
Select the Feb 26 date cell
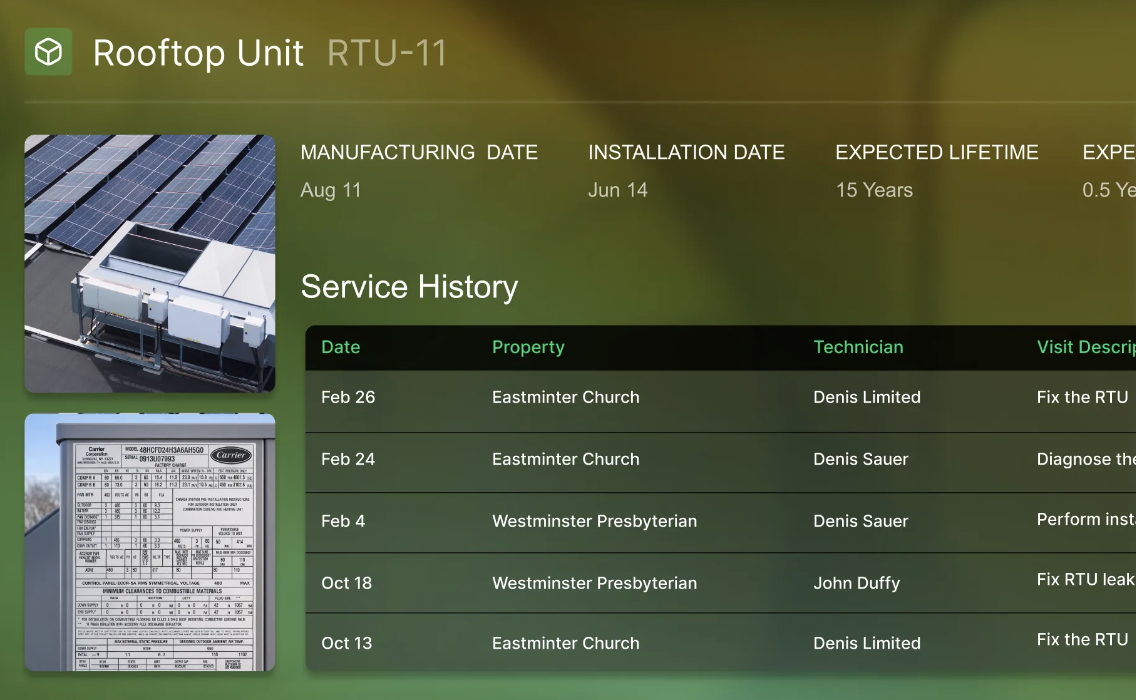pos(348,397)
